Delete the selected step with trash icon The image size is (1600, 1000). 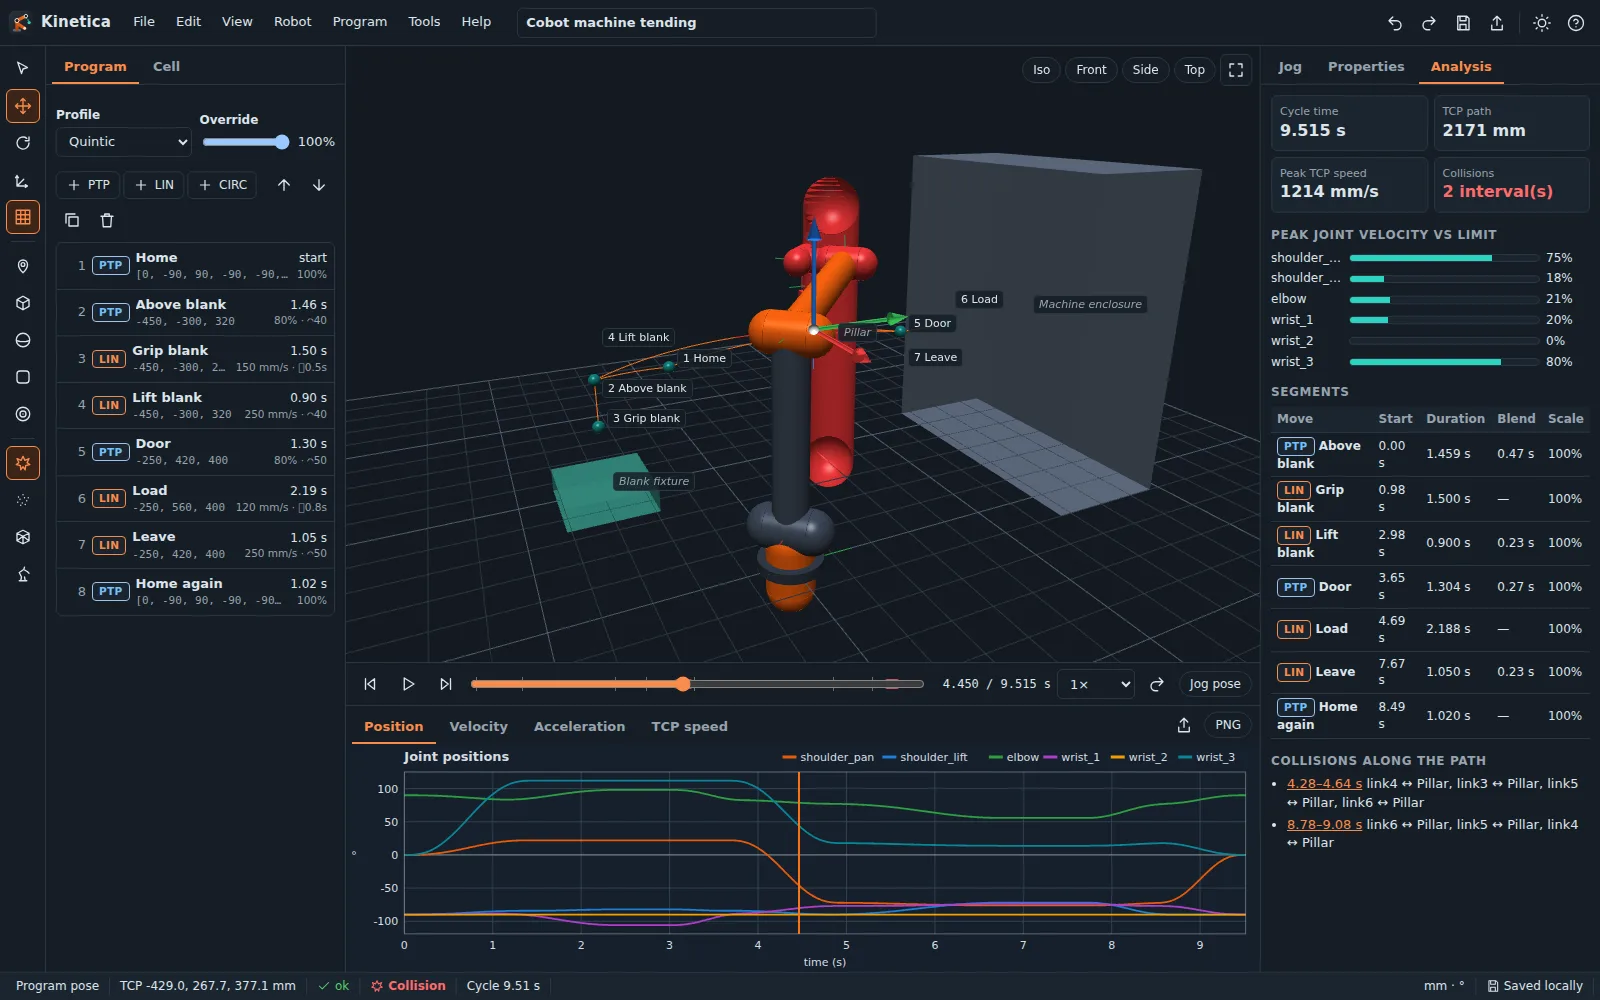pos(107,220)
